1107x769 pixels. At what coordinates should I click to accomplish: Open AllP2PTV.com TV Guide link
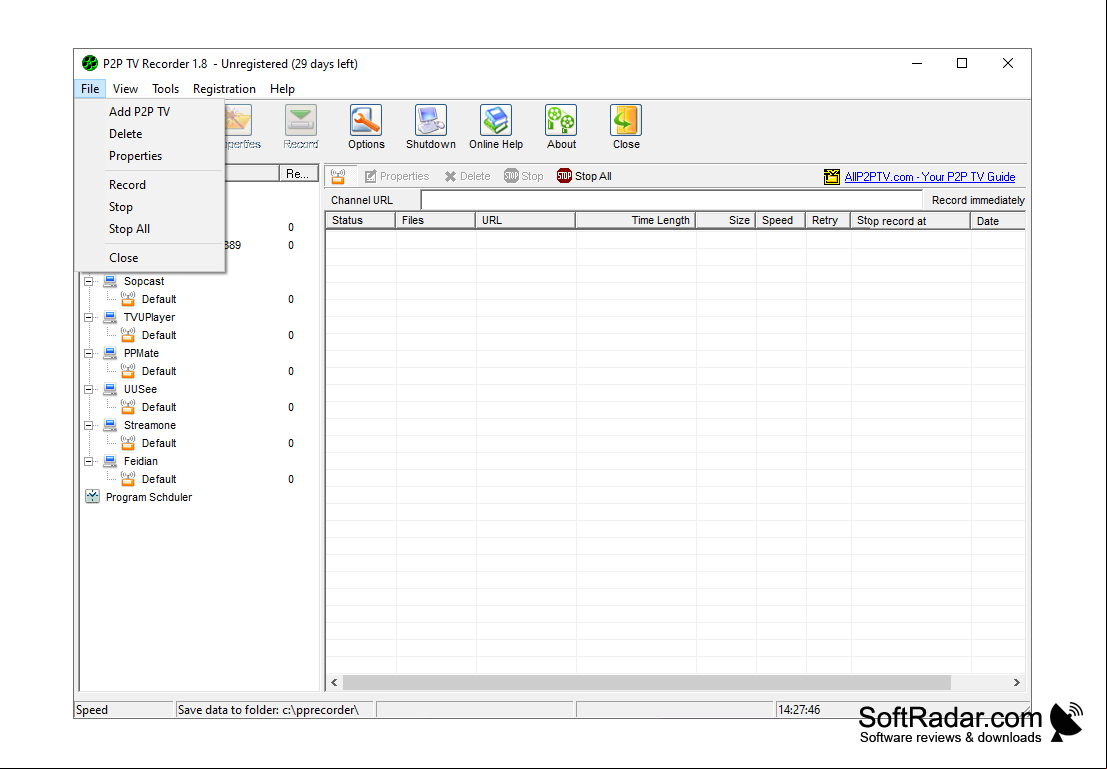click(930, 177)
